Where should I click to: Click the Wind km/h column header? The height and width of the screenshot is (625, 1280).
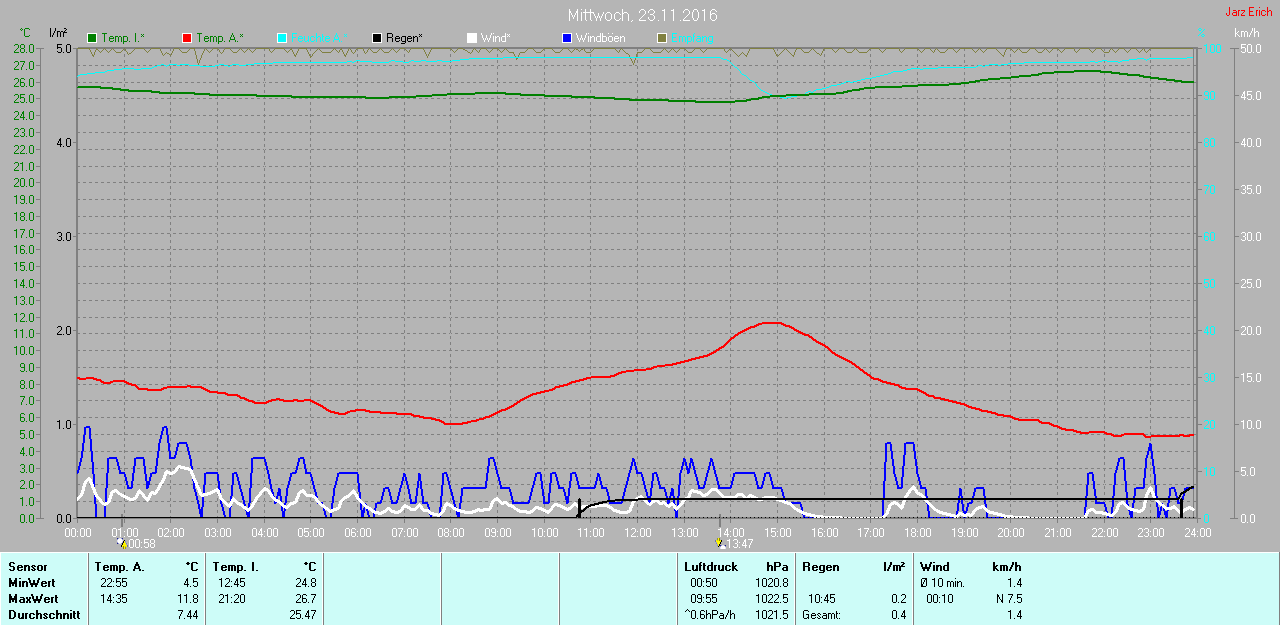pos(1007,567)
